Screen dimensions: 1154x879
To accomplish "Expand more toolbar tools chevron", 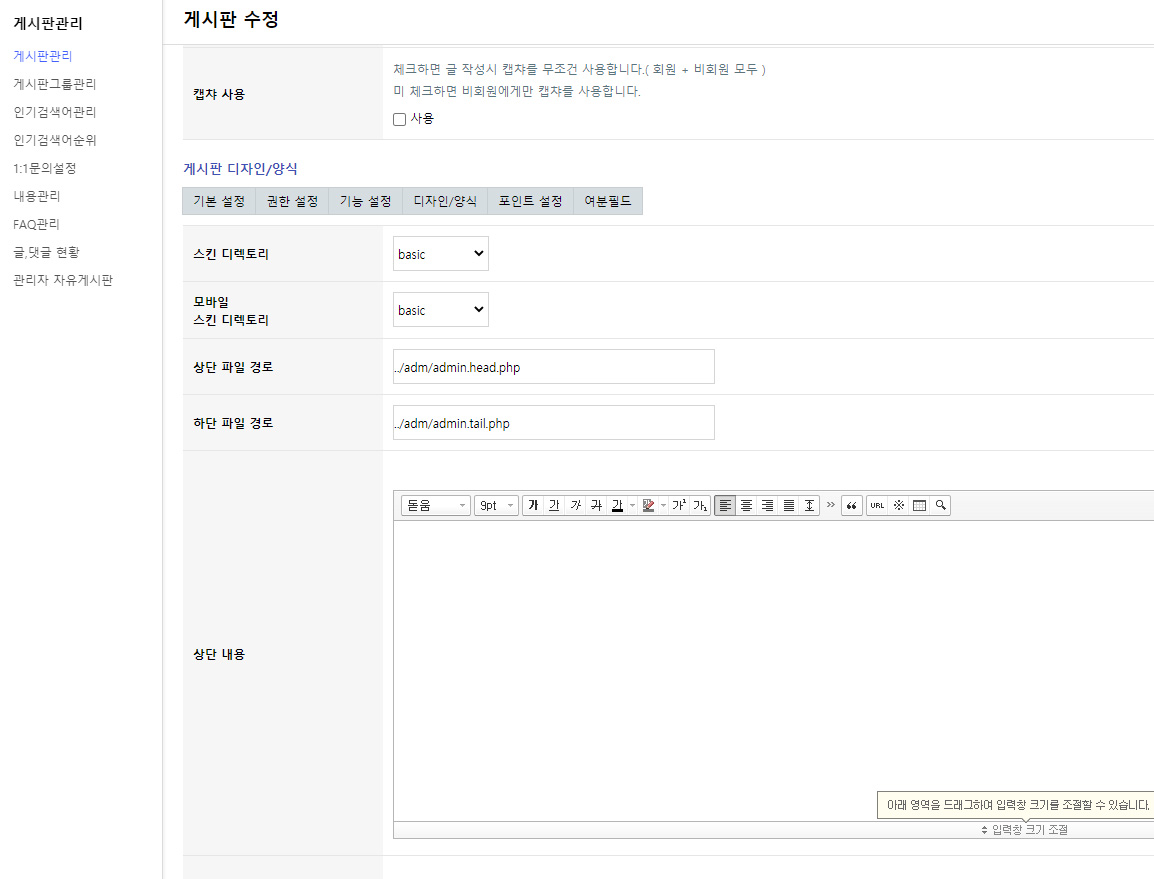I will click(831, 504).
